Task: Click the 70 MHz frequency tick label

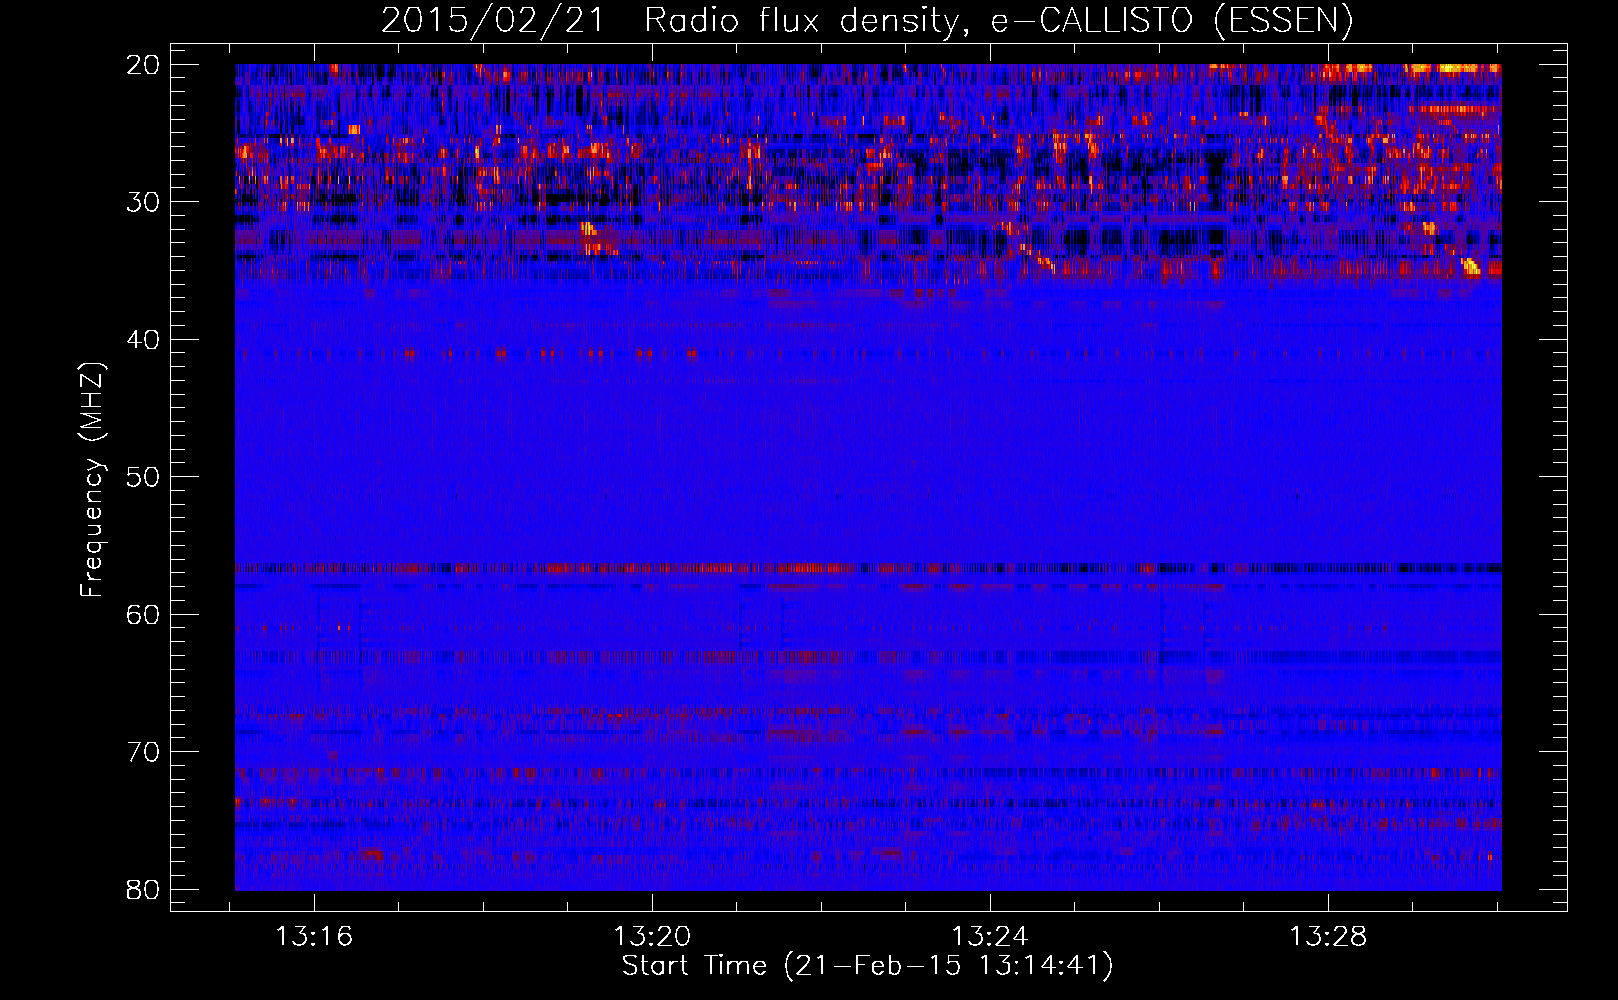Action: point(143,752)
